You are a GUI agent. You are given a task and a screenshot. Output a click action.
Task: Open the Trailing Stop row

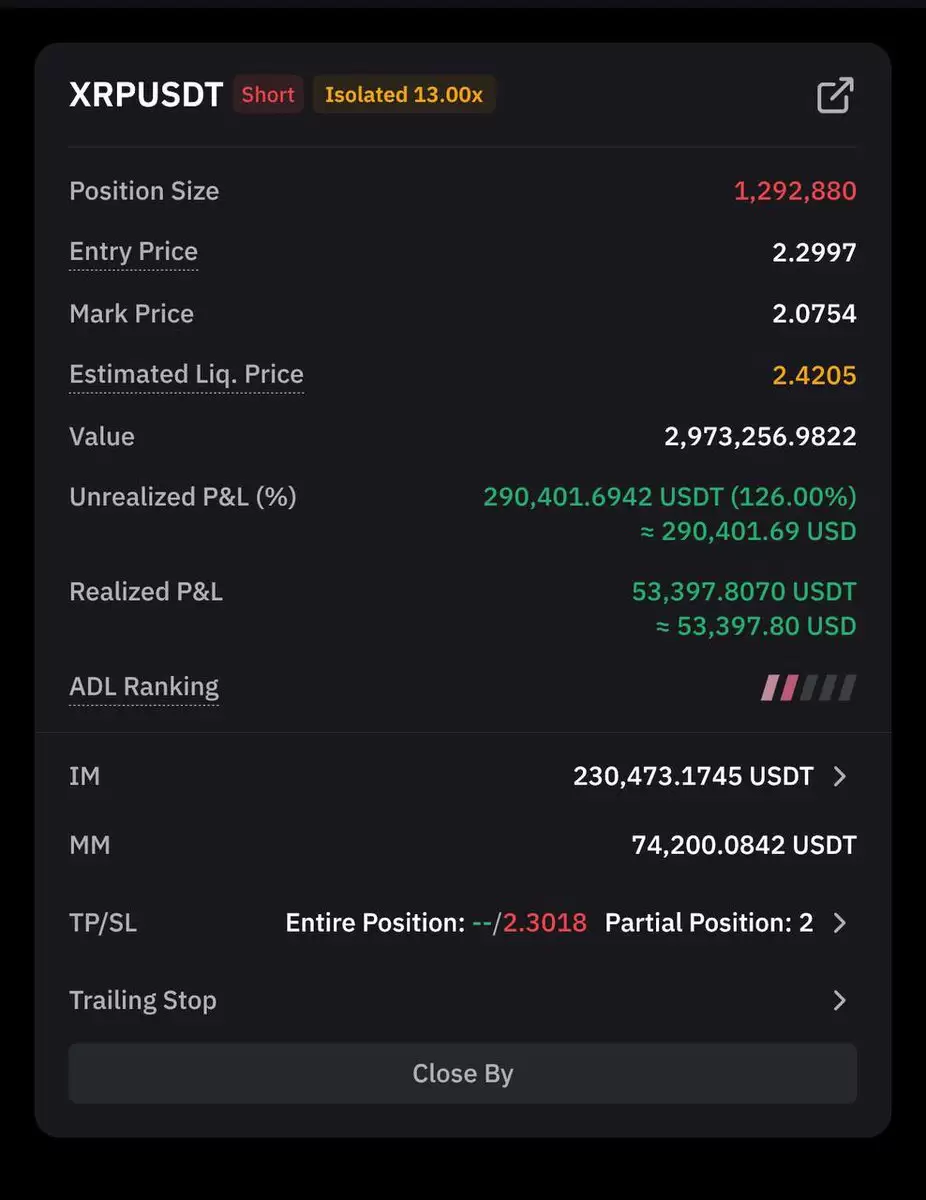tap(463, 1000)
